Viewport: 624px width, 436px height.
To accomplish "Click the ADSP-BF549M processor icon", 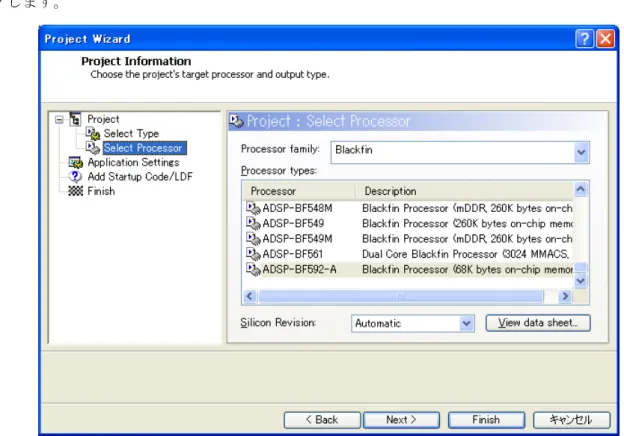I will point(253,239).
